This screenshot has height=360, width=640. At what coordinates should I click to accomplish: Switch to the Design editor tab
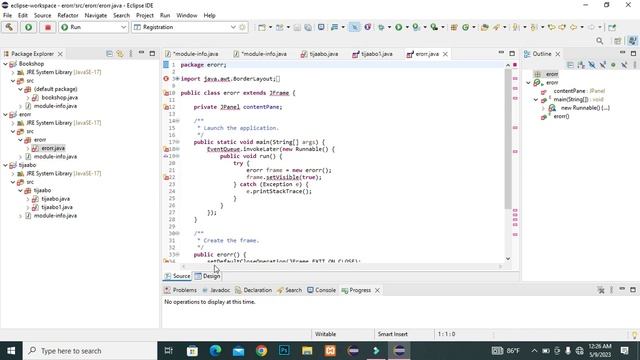pos(208,276)
